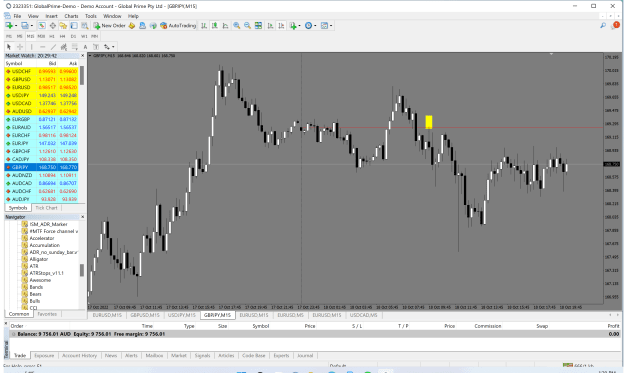Open a new chart via toolbar icon
Screen dimensions: 625x373
tap(8, 26)
